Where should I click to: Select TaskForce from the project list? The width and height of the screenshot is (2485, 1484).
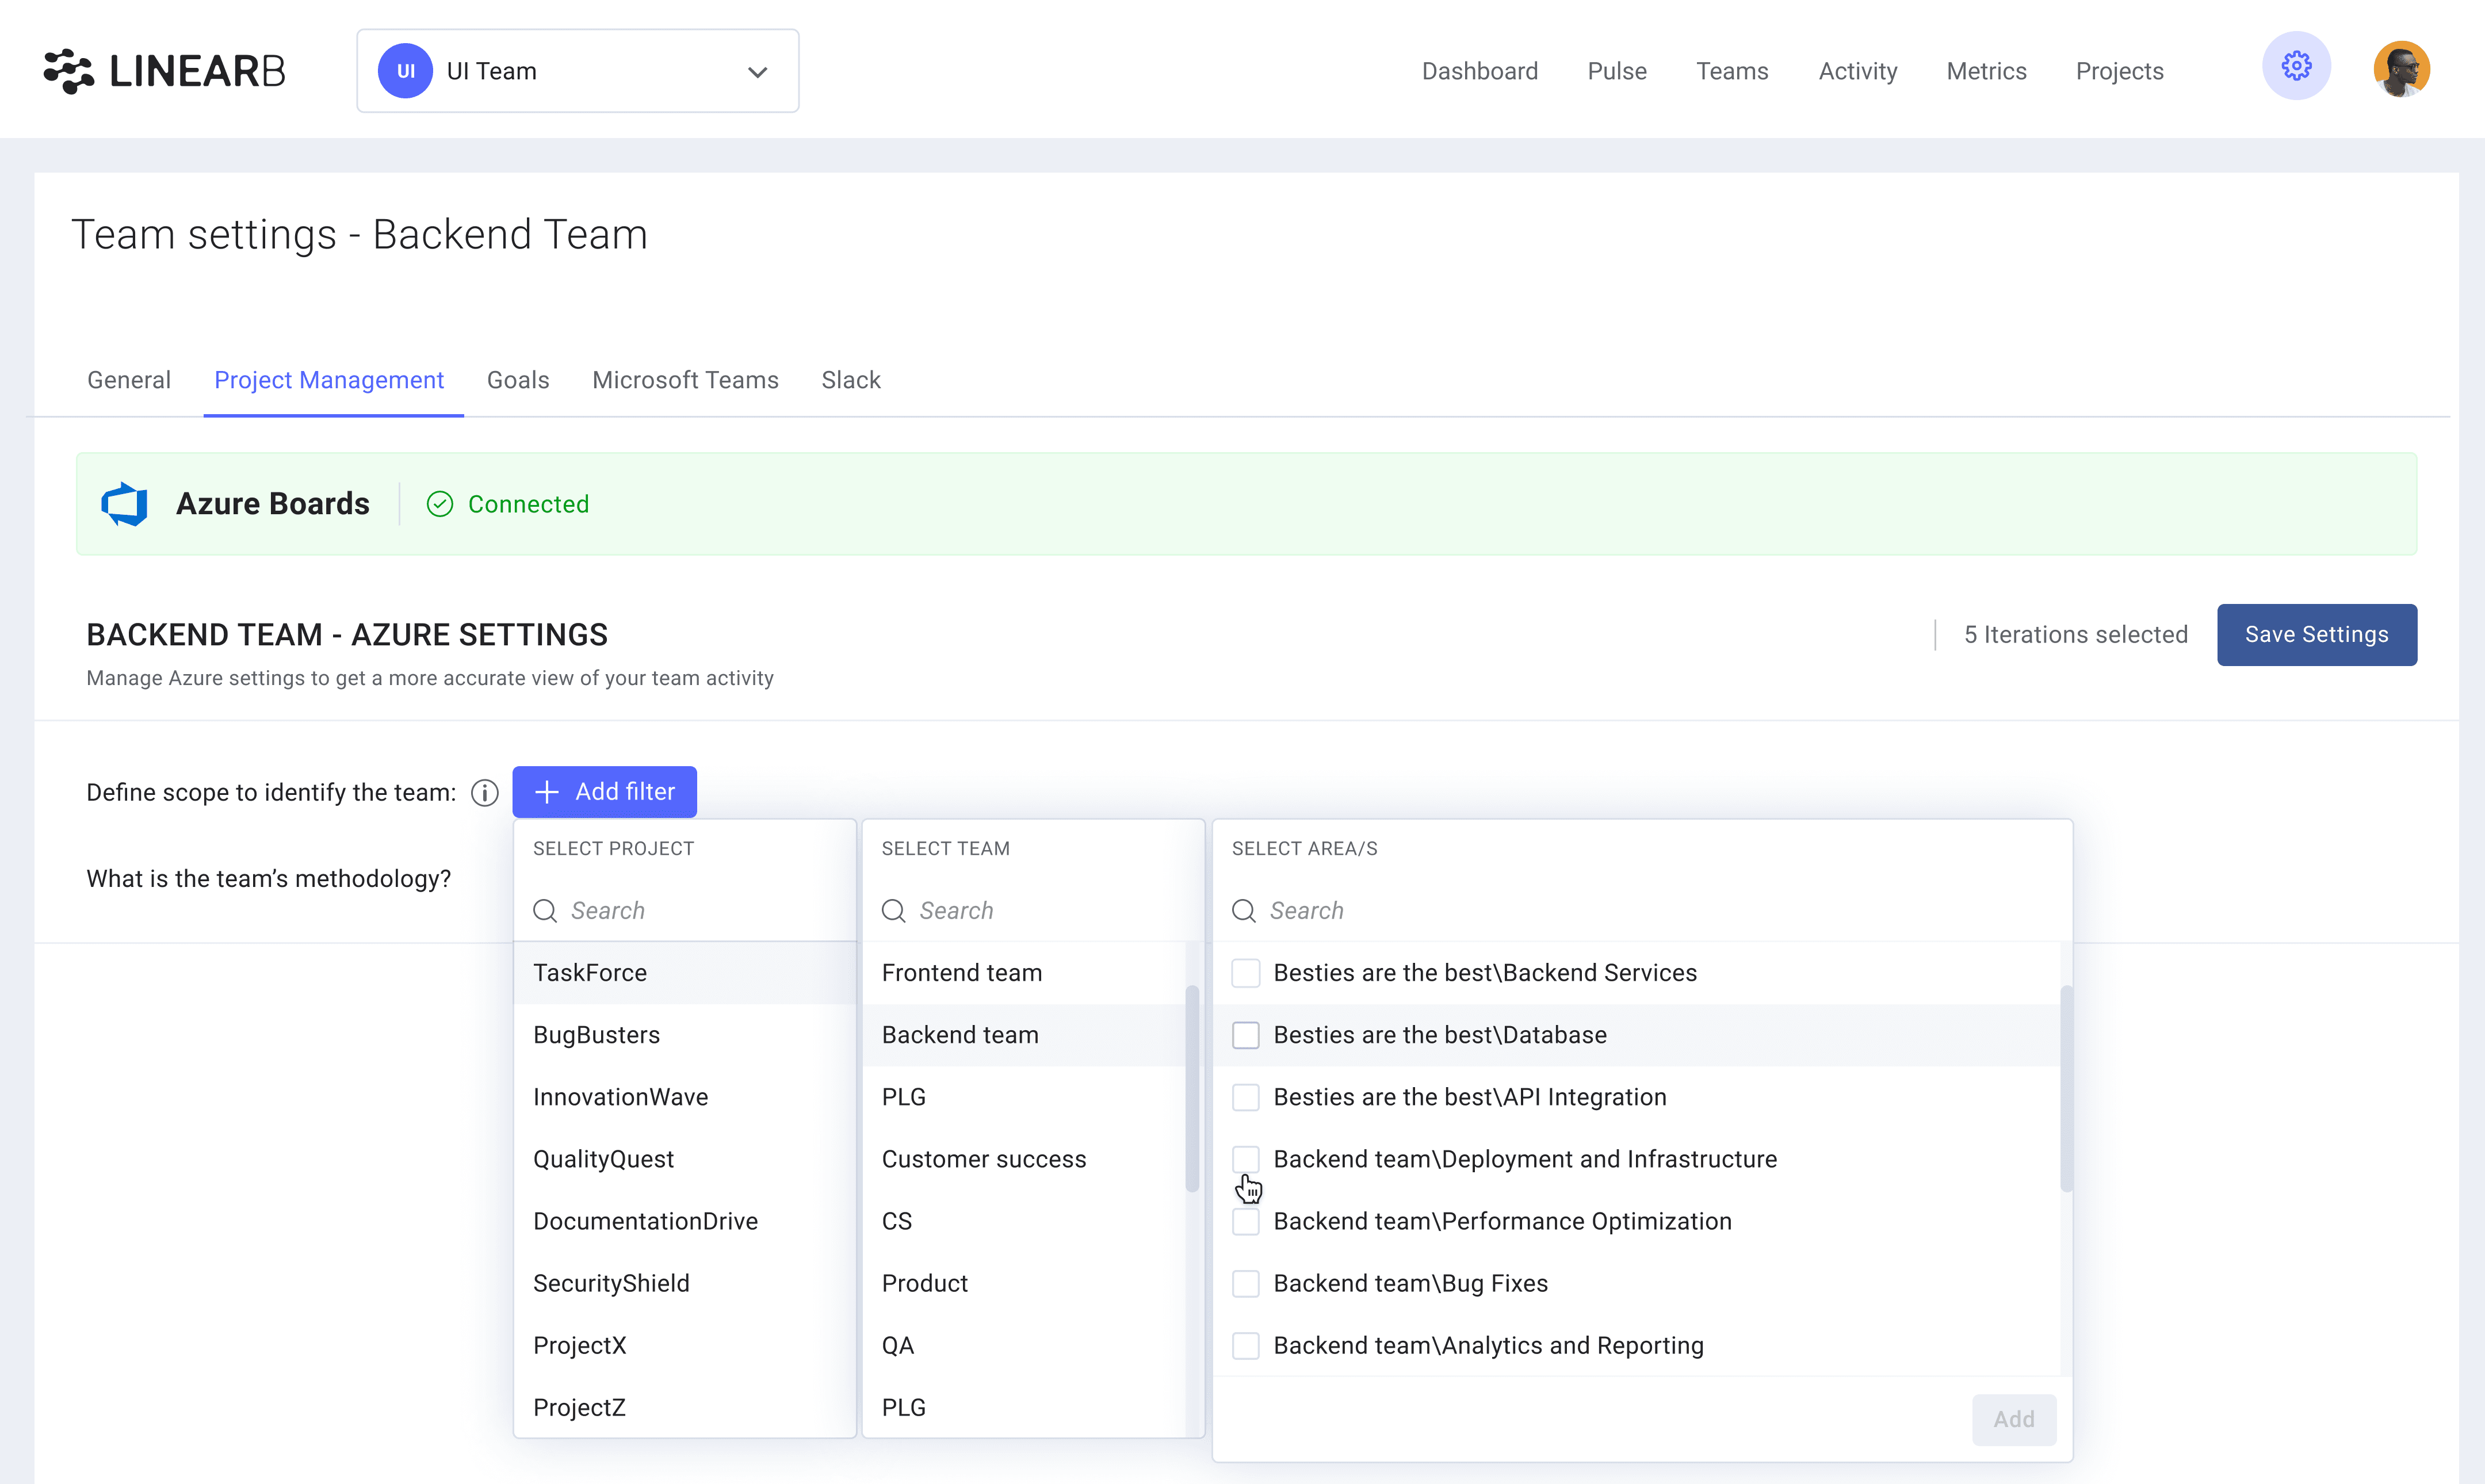[x=590, y=972]
